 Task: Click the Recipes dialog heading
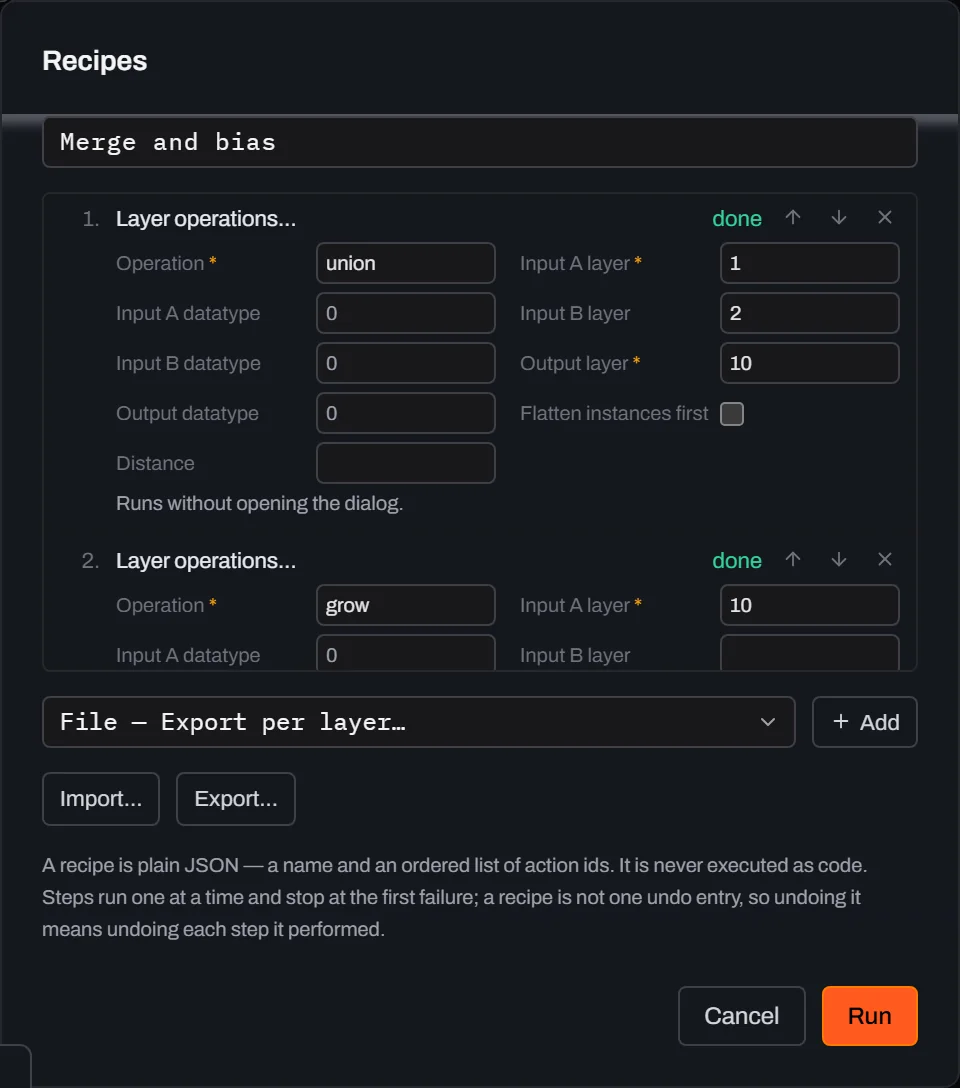tap(94, 61)
